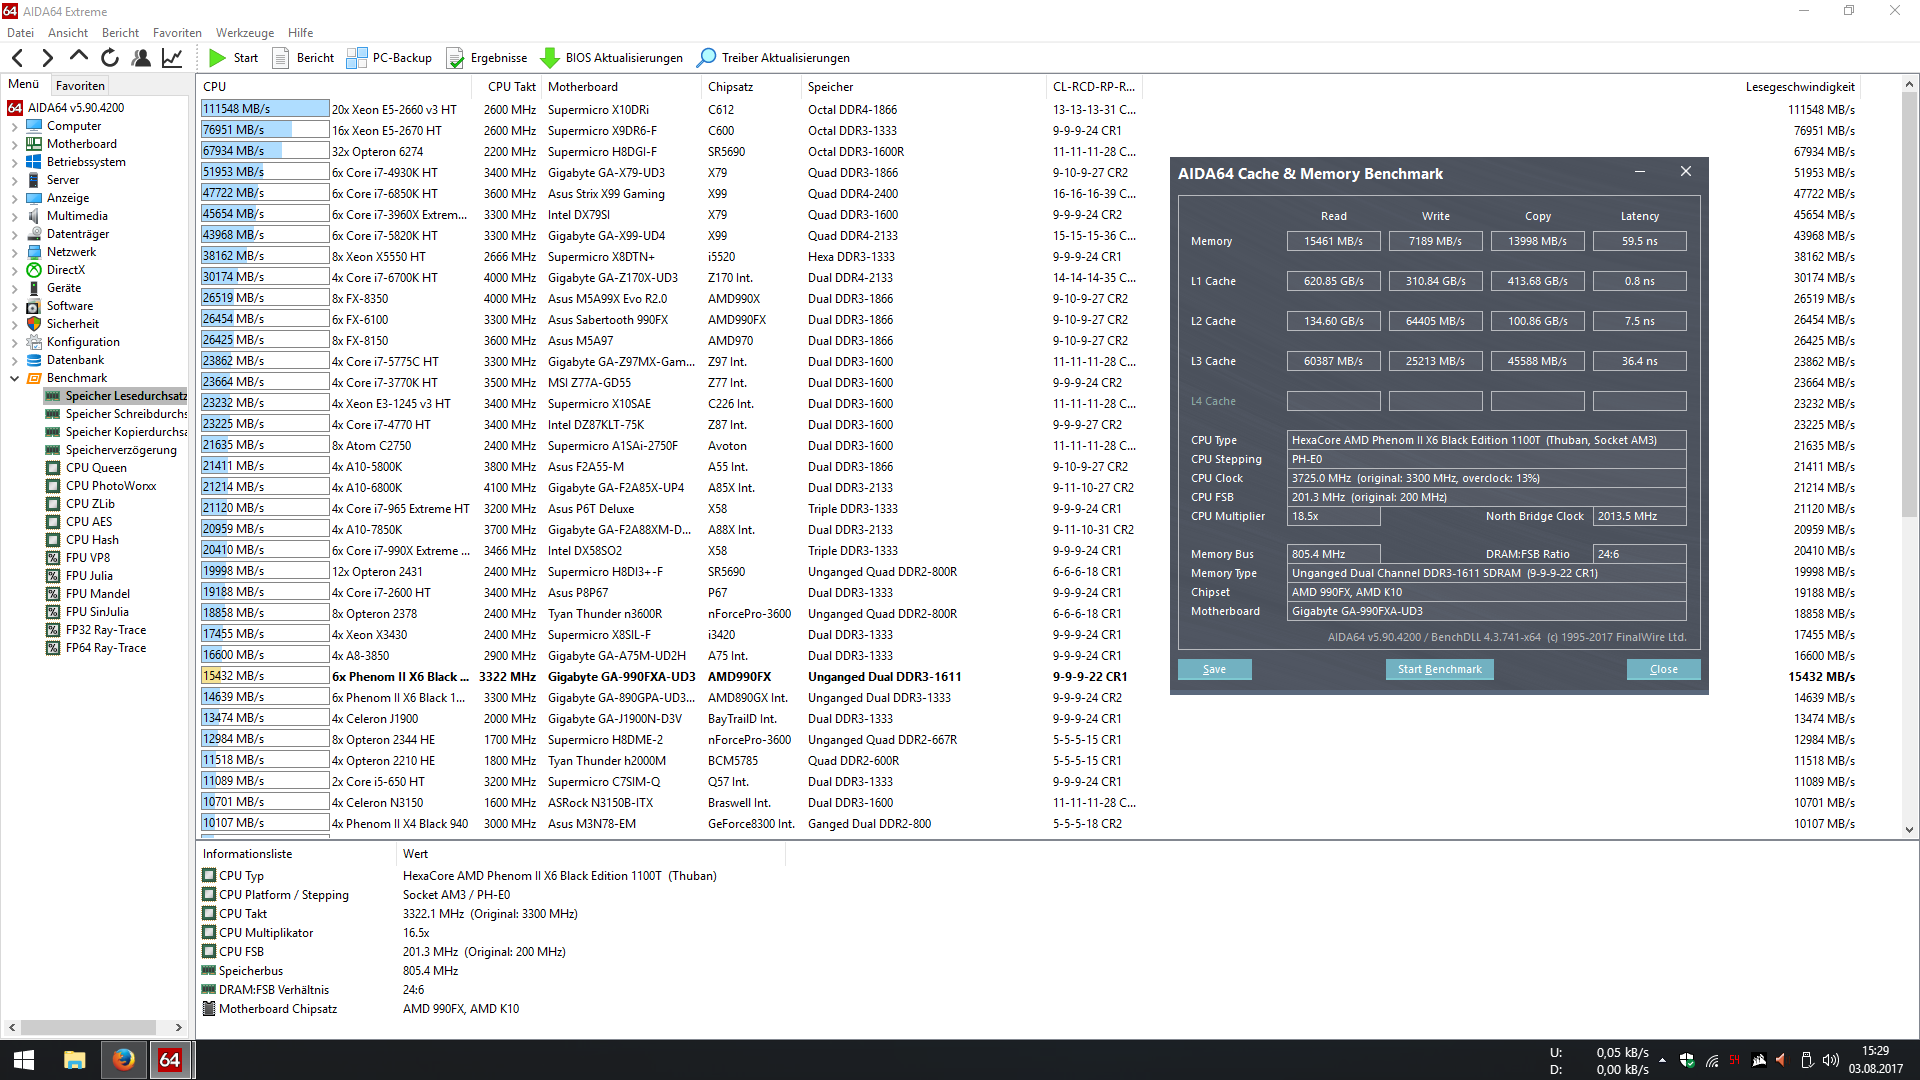Open the Werkzeuge menu
1920x1080 pixels.
pyautogui.click(x=244, y=33)
